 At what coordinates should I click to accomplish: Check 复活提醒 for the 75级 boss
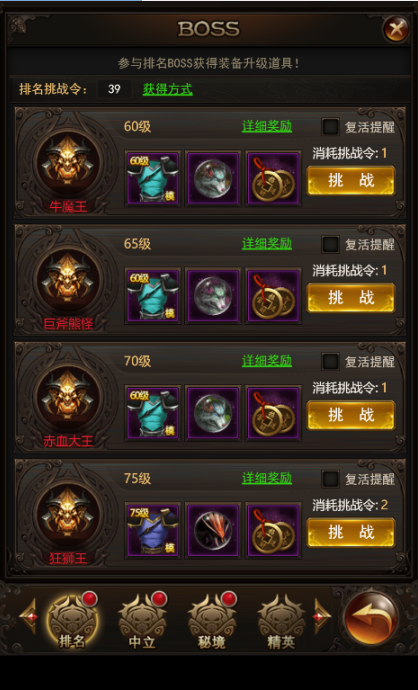tap(330, 479)
